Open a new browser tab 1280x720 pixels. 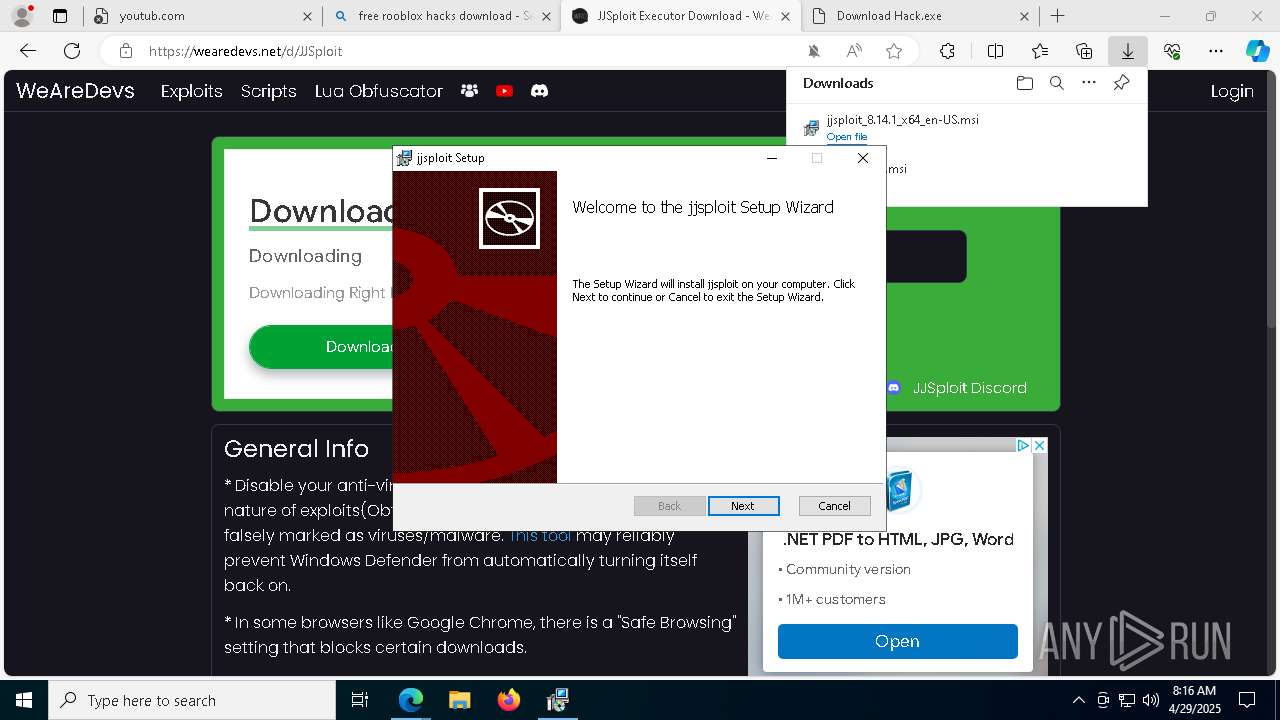[x=1057, y=16]
